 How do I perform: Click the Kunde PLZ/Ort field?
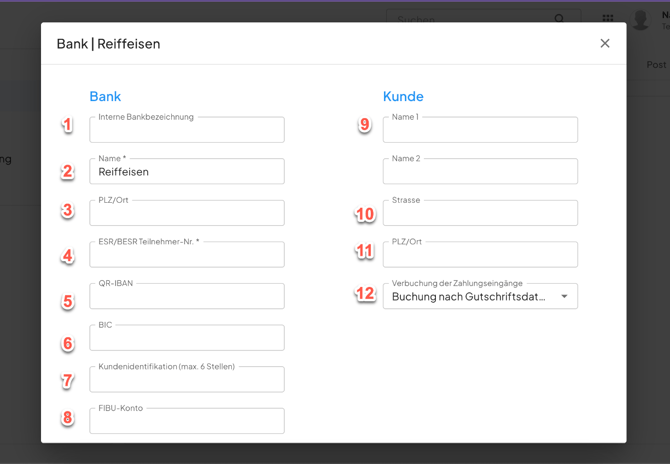point(480,255)
